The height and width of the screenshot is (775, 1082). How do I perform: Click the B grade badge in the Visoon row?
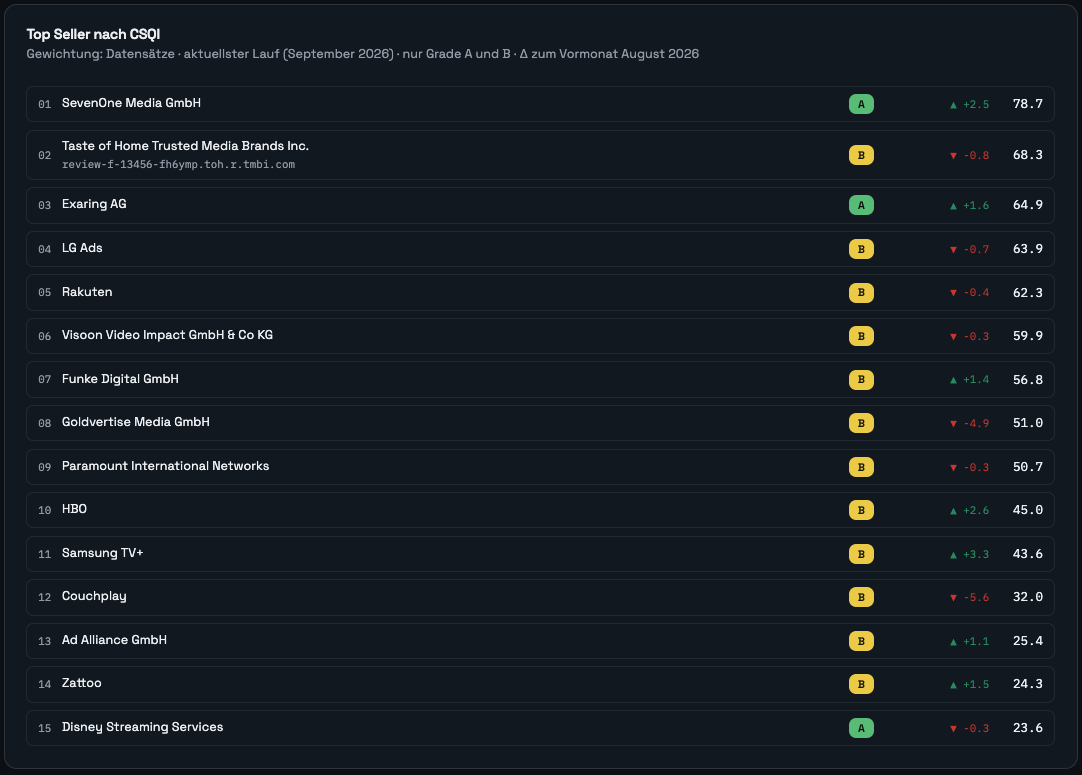[x=861, y=336]
